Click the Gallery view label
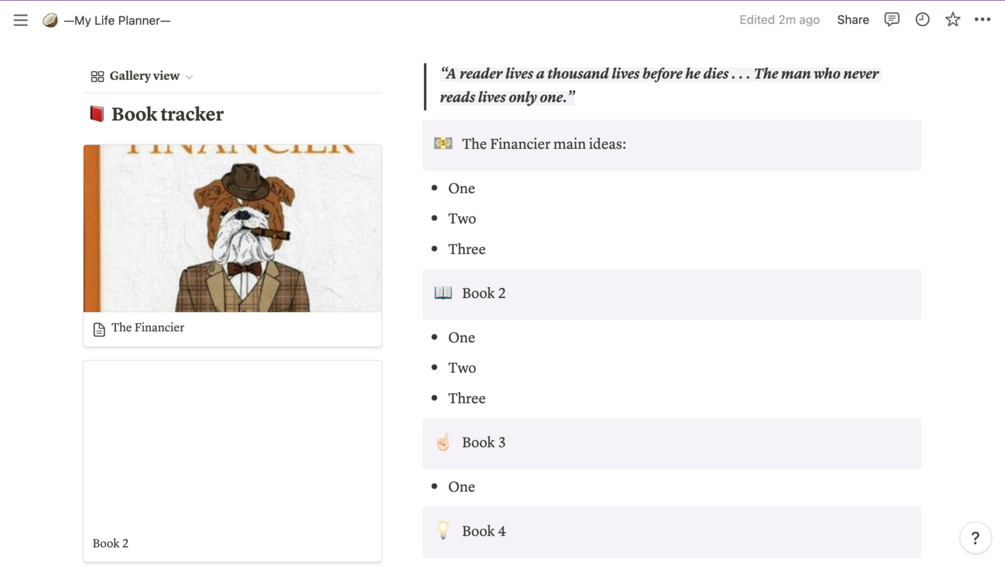1005x567 pixels. [144, 76]
